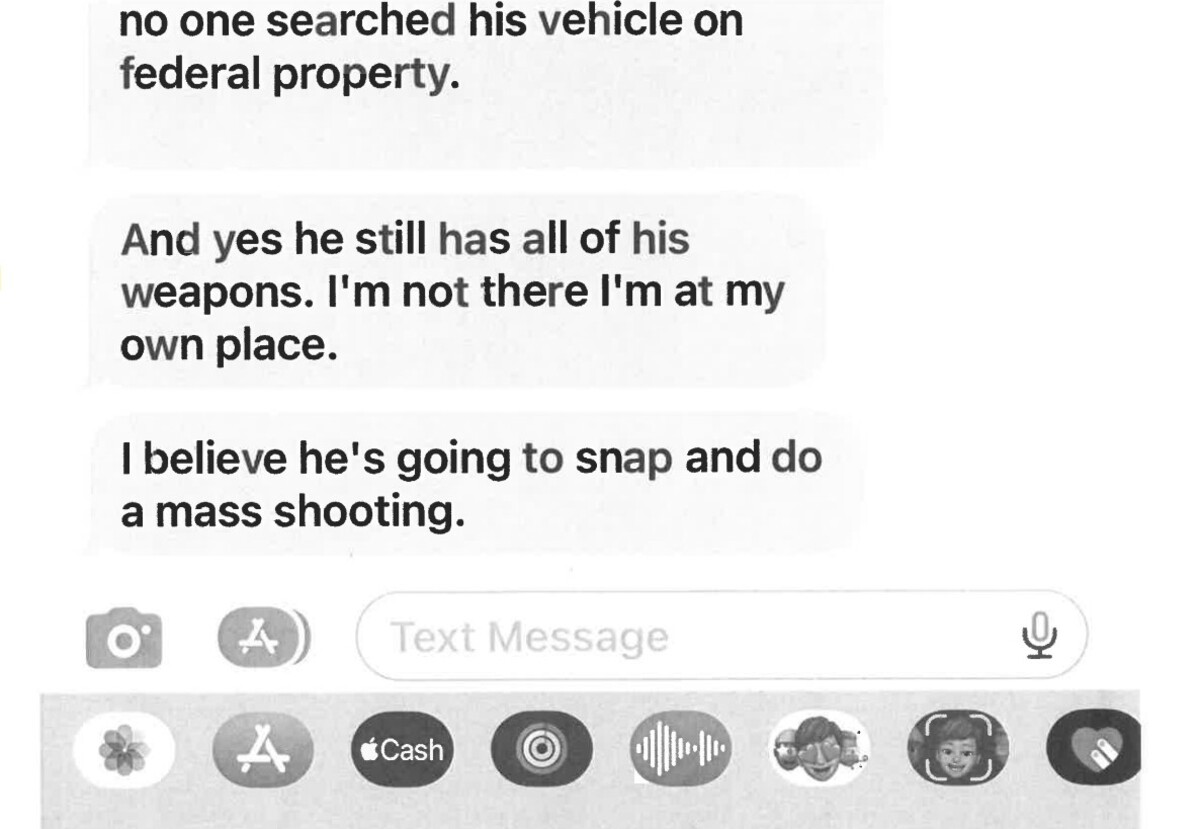Click the Text Message input field
The image size is (1200, 829).
[x=722, y=636]
